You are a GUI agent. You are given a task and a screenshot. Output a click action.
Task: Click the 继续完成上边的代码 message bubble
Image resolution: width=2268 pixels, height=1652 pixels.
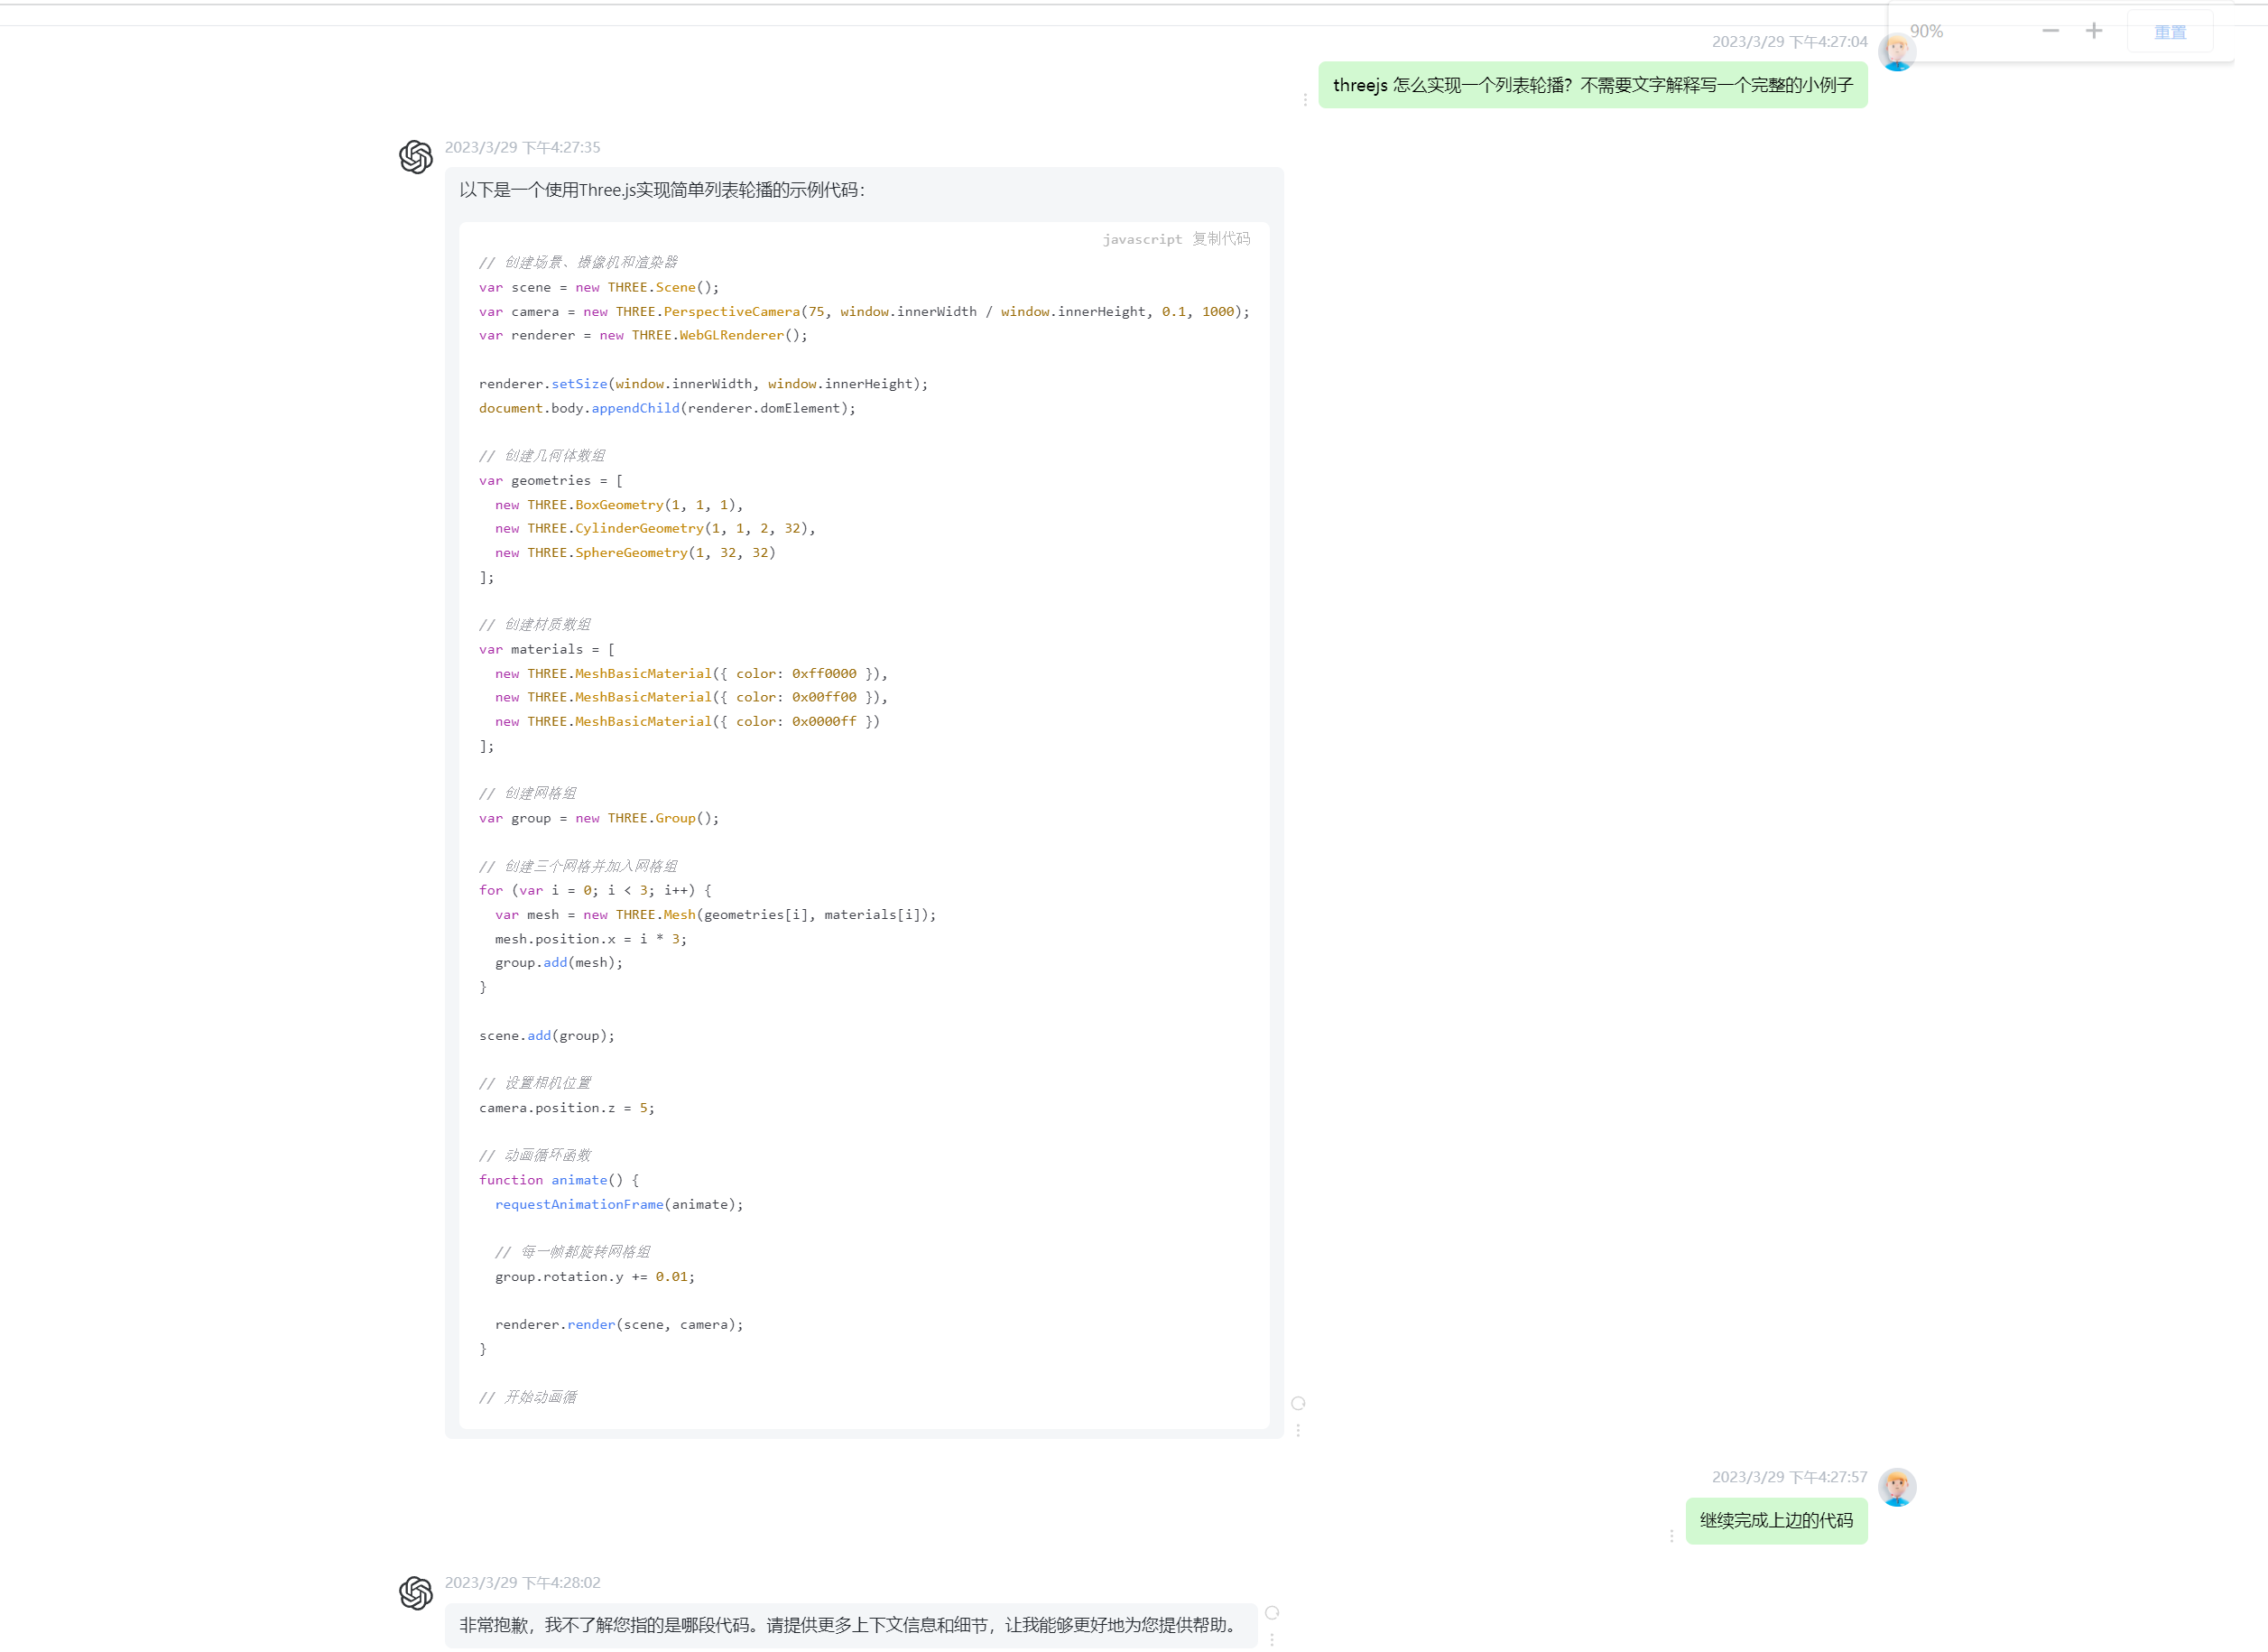click(1776, 1520)
